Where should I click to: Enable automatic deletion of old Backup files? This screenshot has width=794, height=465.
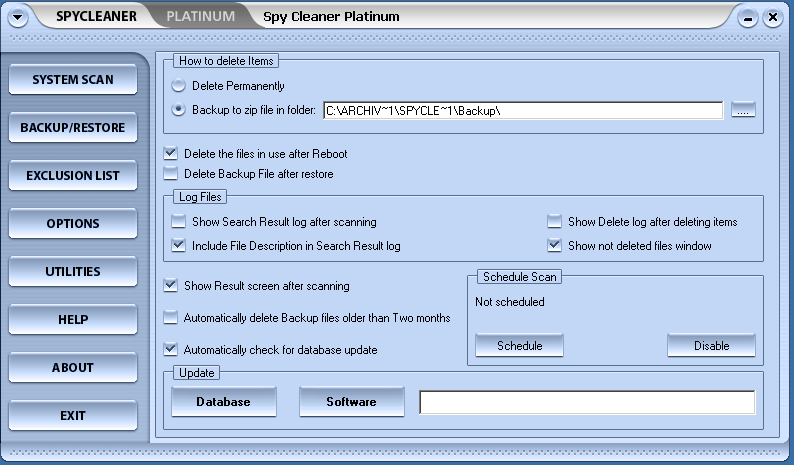point(171,318)
